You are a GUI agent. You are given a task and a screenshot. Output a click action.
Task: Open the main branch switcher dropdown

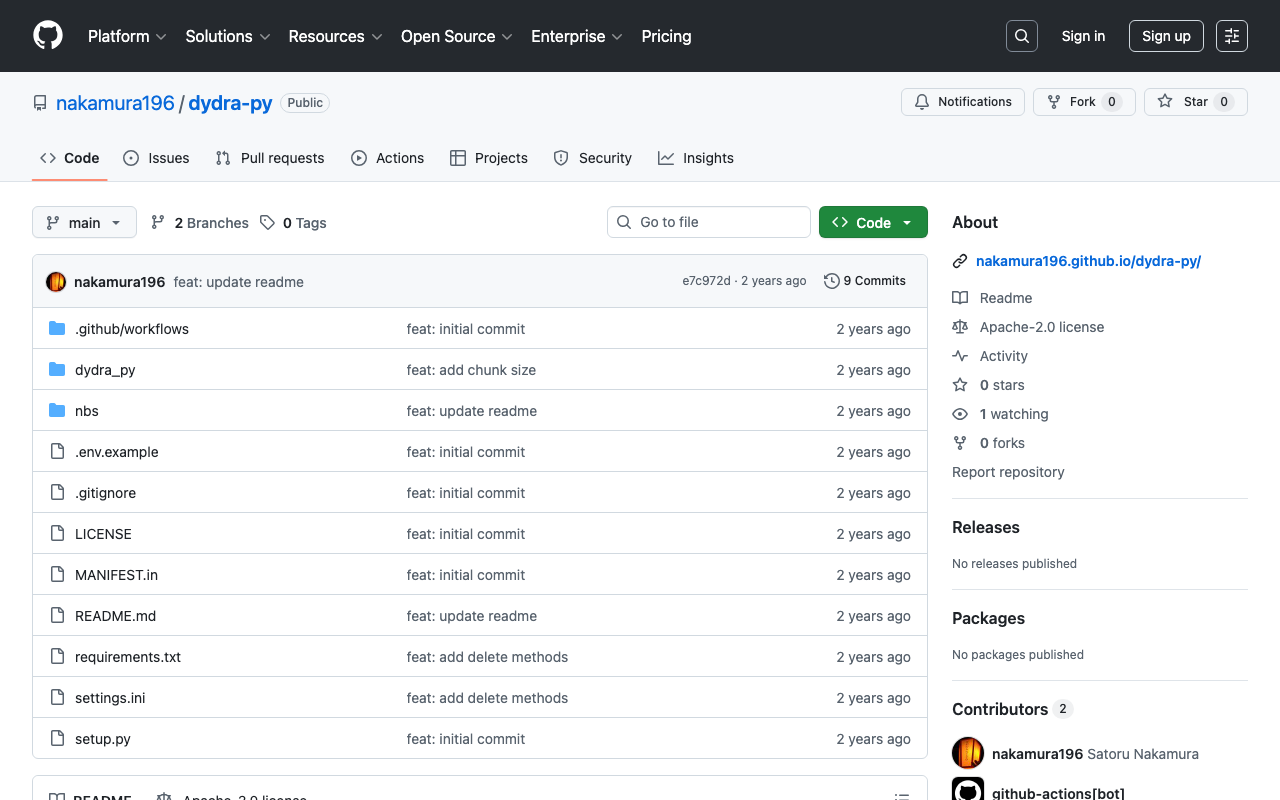coord(84,222)
